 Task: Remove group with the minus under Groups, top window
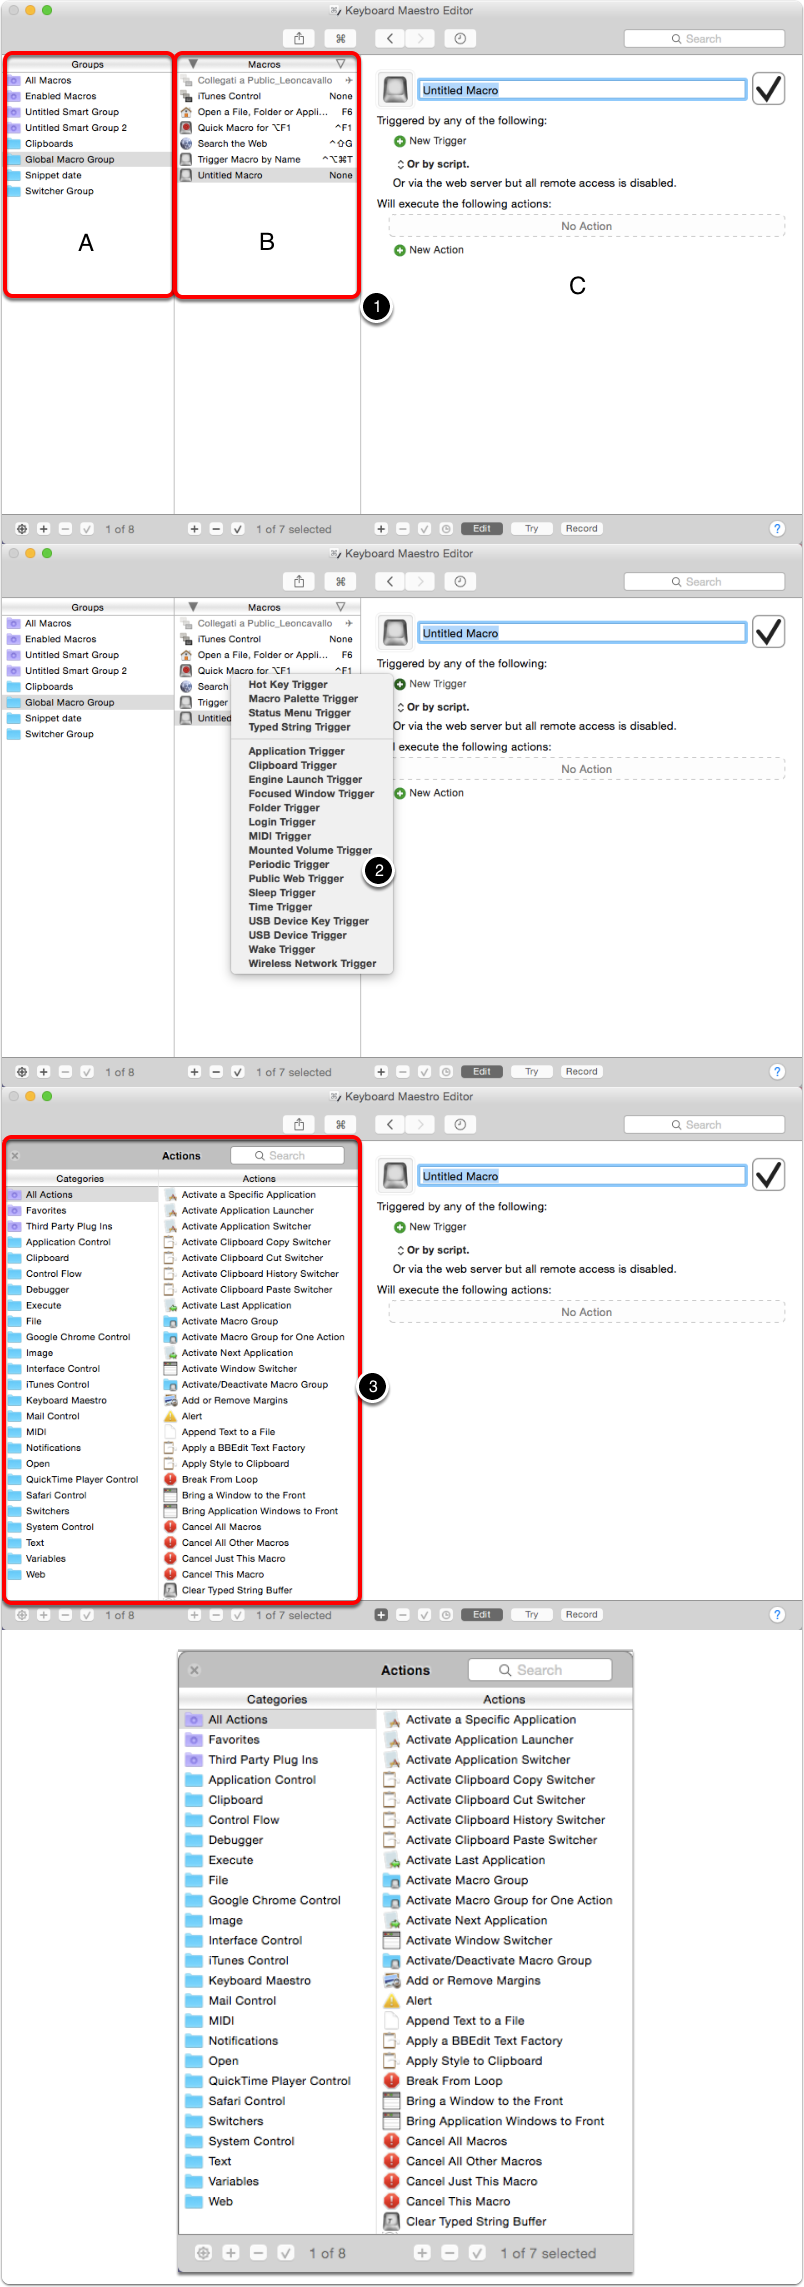coord(65,529)
